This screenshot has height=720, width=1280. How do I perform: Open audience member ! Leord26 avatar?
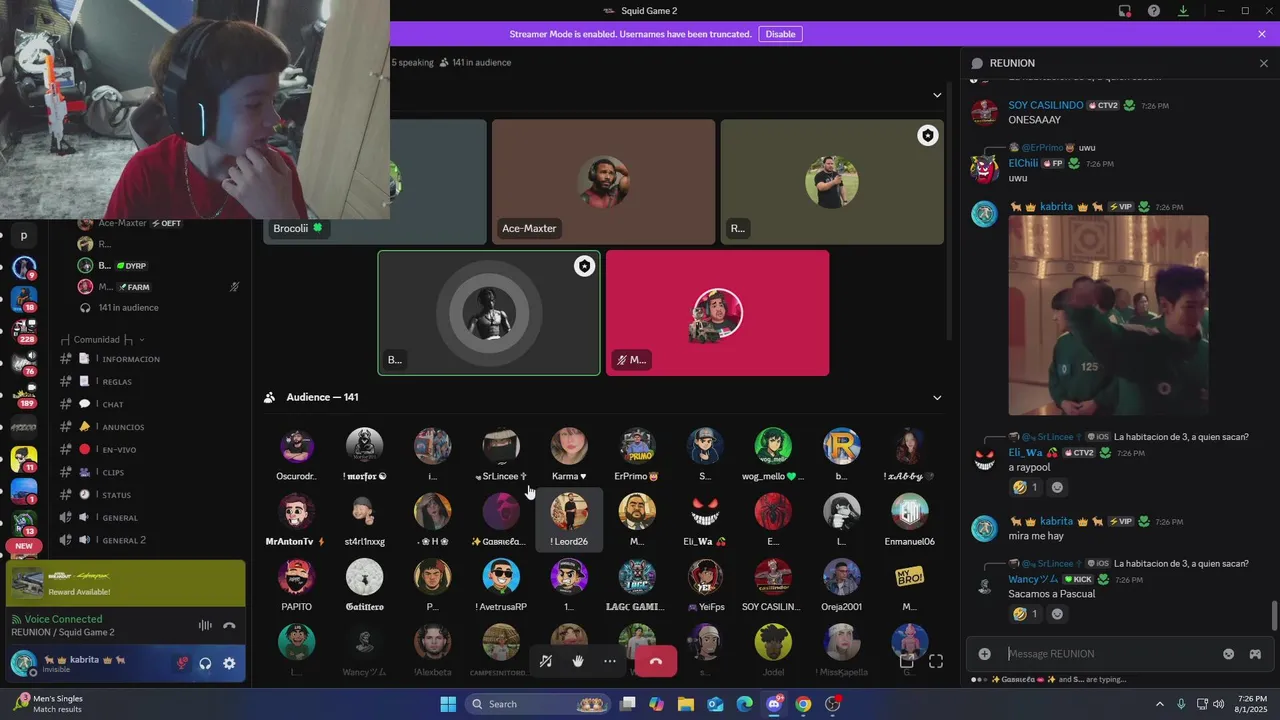coord(569,512)
